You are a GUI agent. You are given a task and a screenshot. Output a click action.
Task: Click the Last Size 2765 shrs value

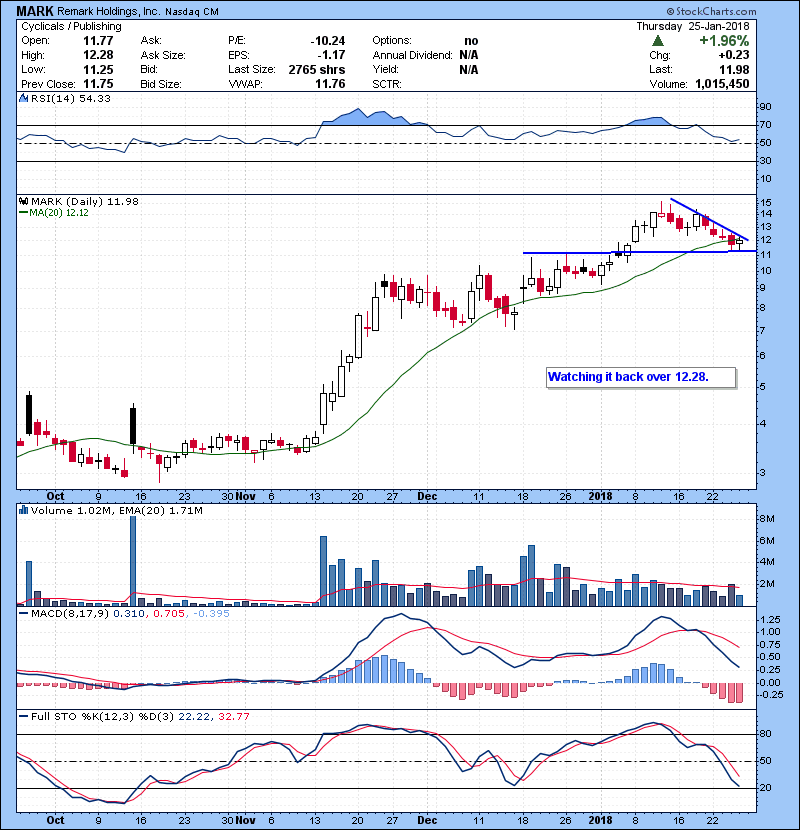(x=317, y=69)
